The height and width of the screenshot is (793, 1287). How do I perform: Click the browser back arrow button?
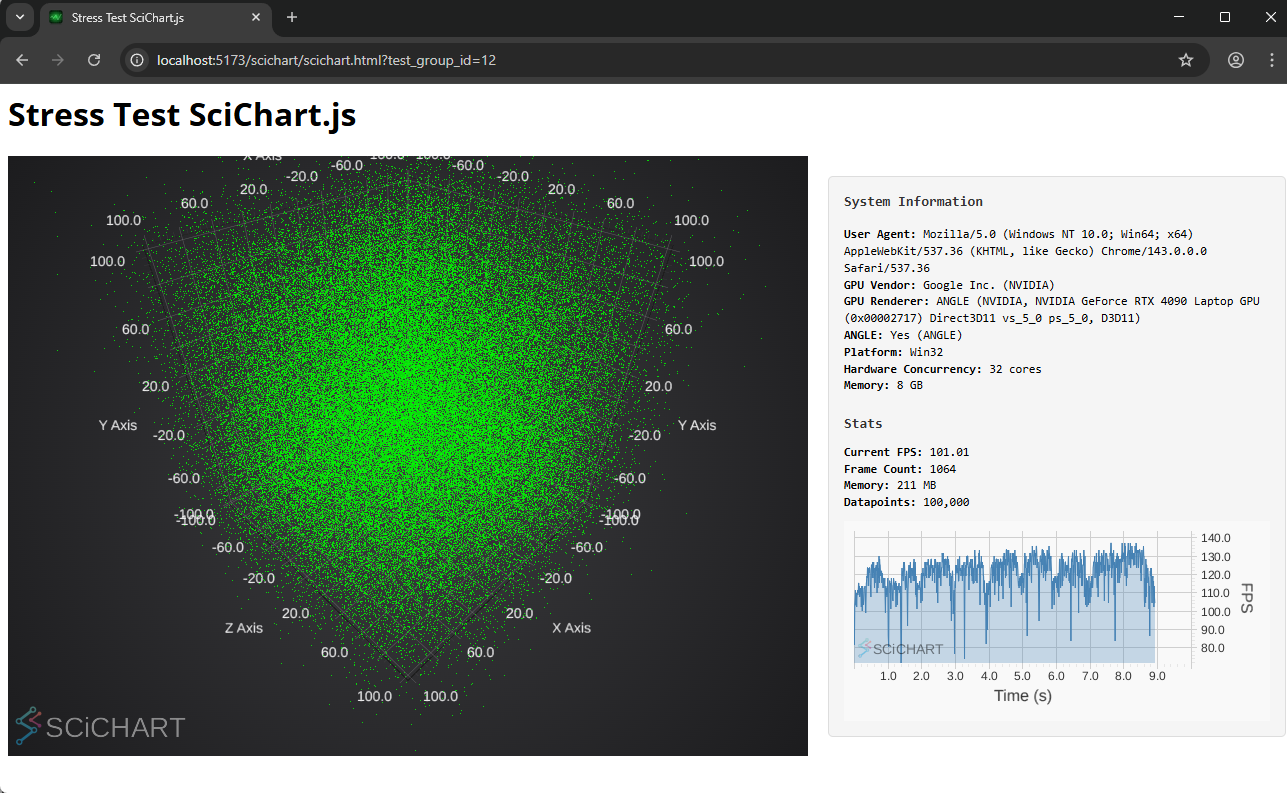coord(23,60)
